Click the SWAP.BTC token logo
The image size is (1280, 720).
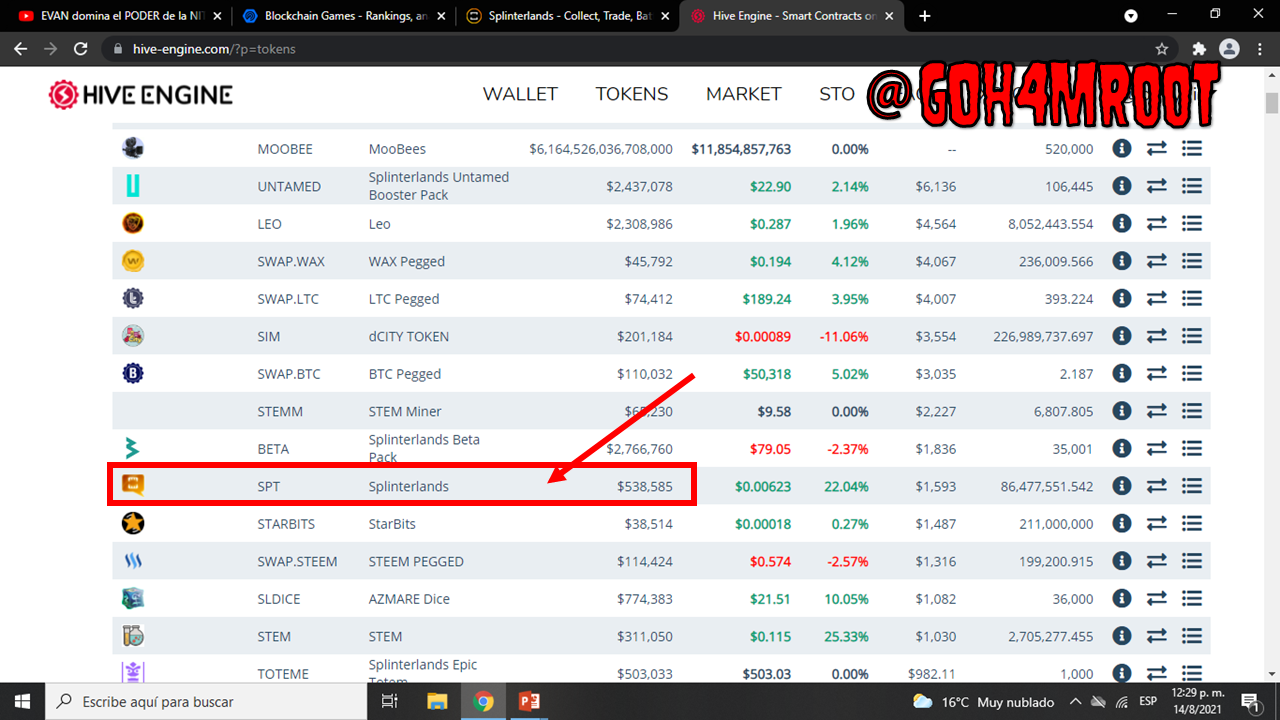pyautogui.click(x=133, y=374)
